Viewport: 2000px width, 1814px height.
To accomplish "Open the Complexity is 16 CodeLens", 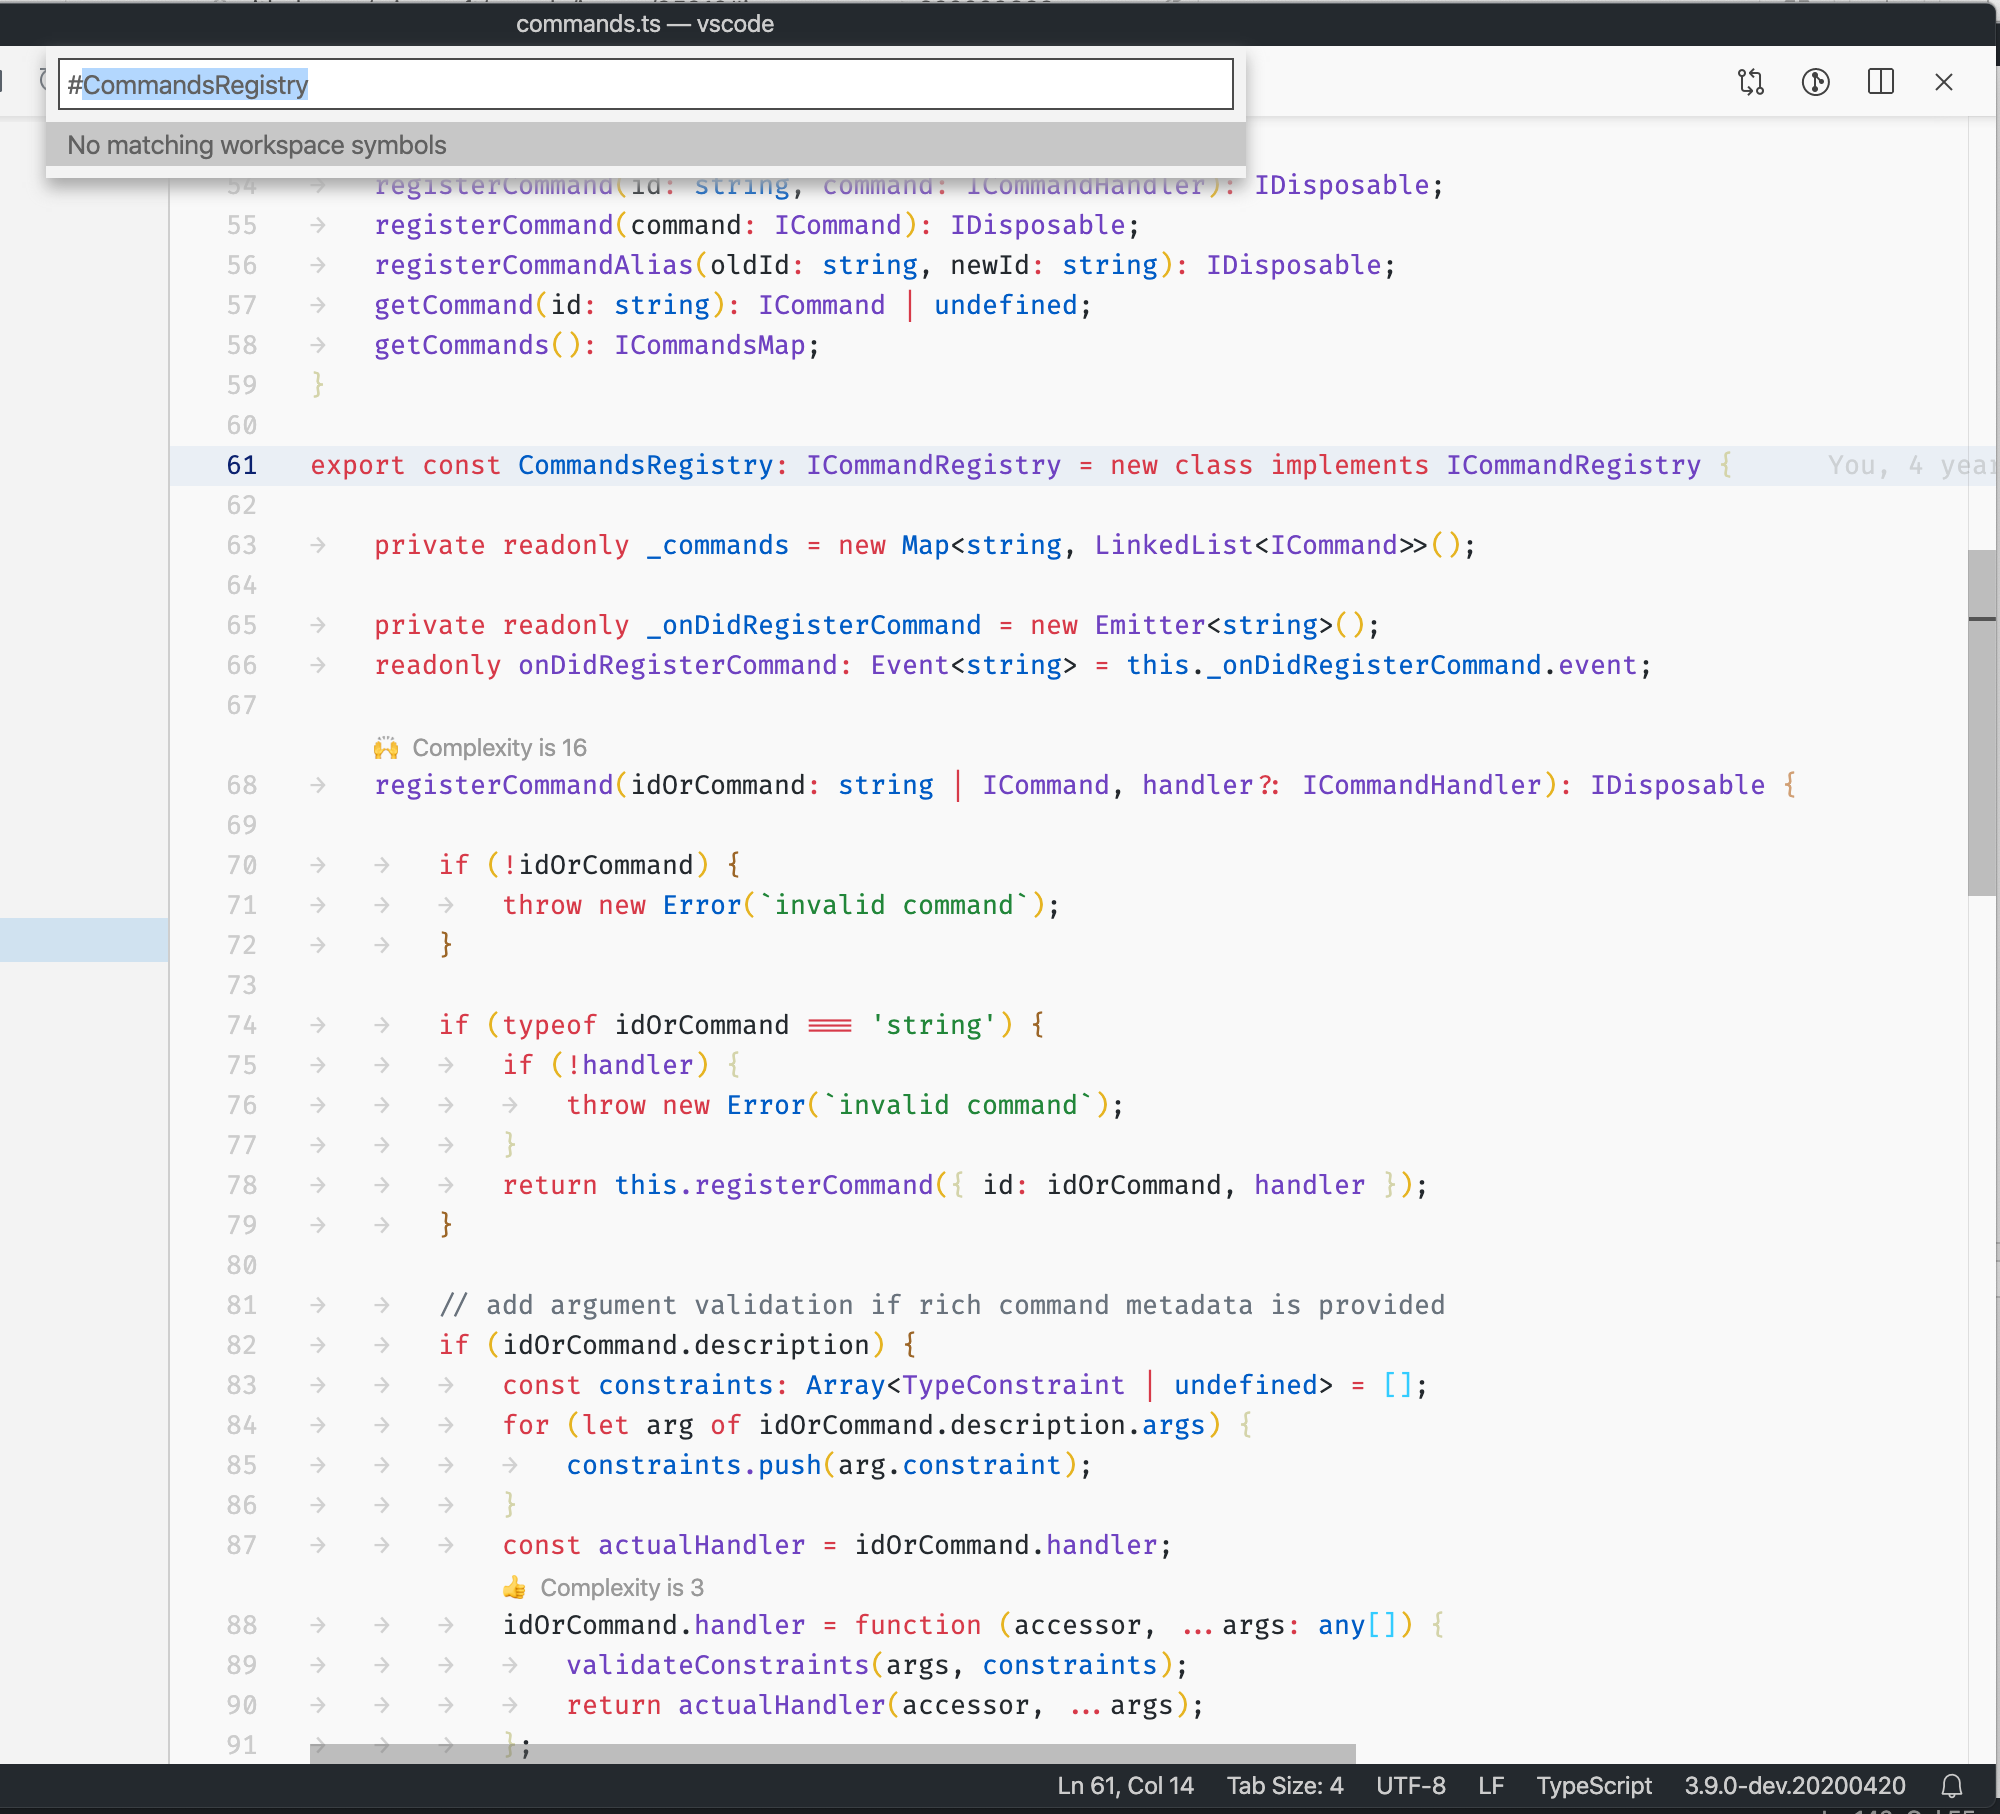I will coord(498,747).
